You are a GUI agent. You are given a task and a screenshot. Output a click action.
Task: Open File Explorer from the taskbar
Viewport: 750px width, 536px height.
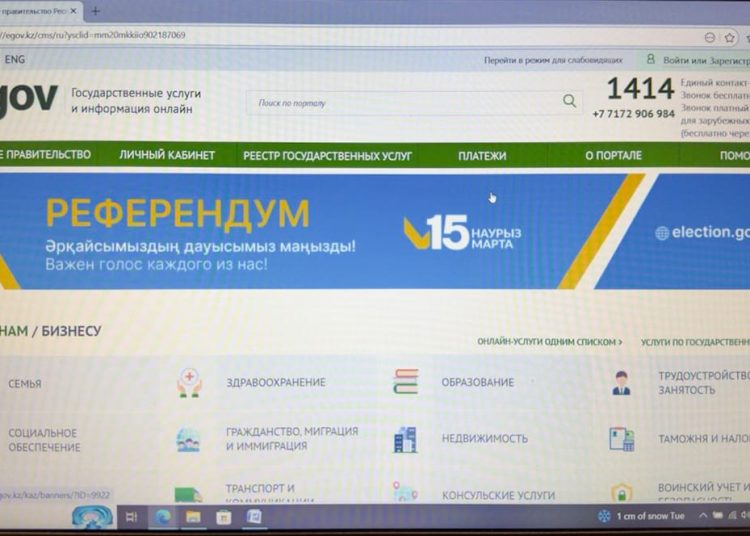193,517
